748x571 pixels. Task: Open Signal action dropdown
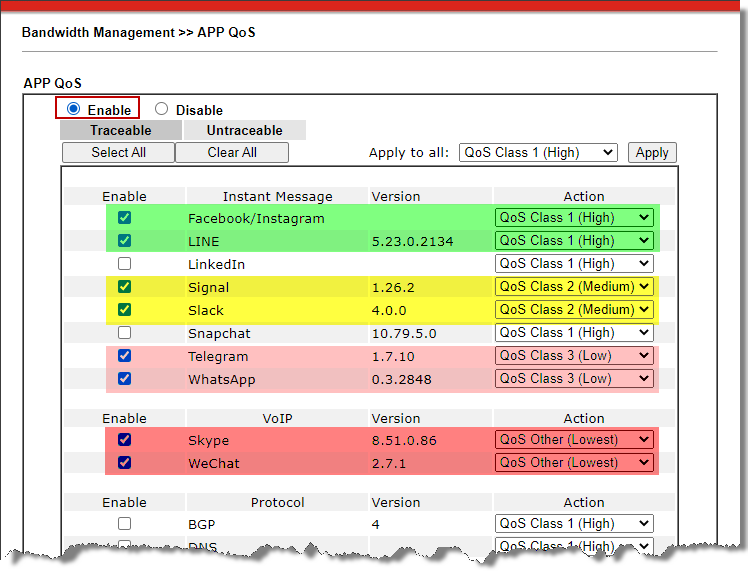[x=574, y=286]
